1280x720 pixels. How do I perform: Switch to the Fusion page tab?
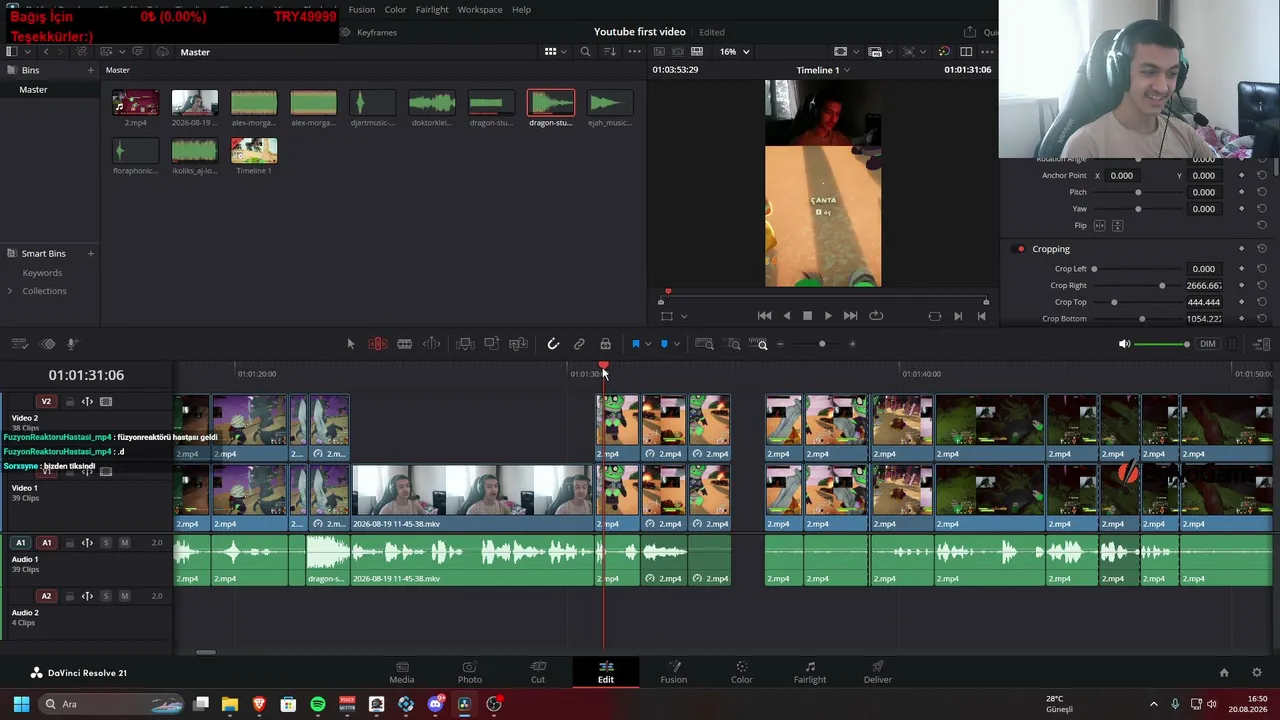coord(674,672)
